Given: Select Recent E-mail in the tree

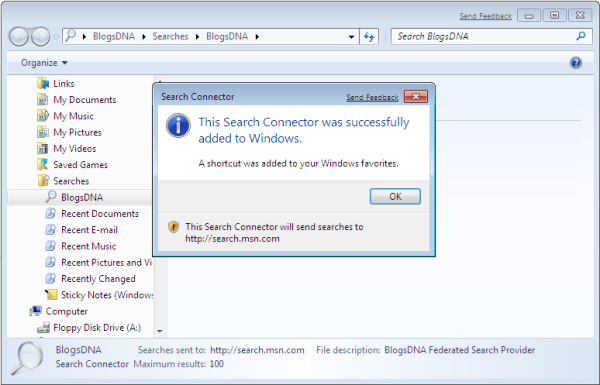Looking at the screenshot, I should click(90, 230).
